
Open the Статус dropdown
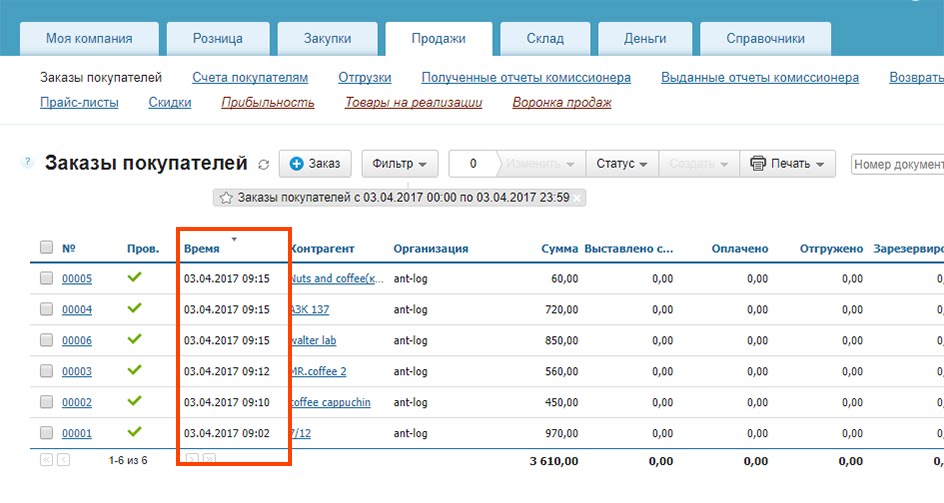tap(622, 164)
